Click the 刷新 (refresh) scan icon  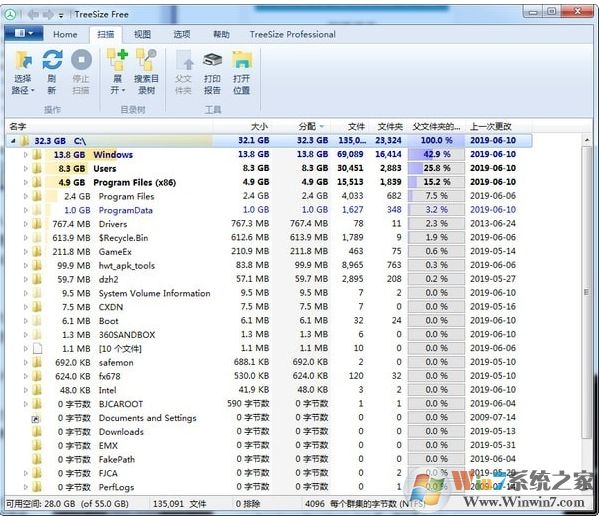point(51,60)
